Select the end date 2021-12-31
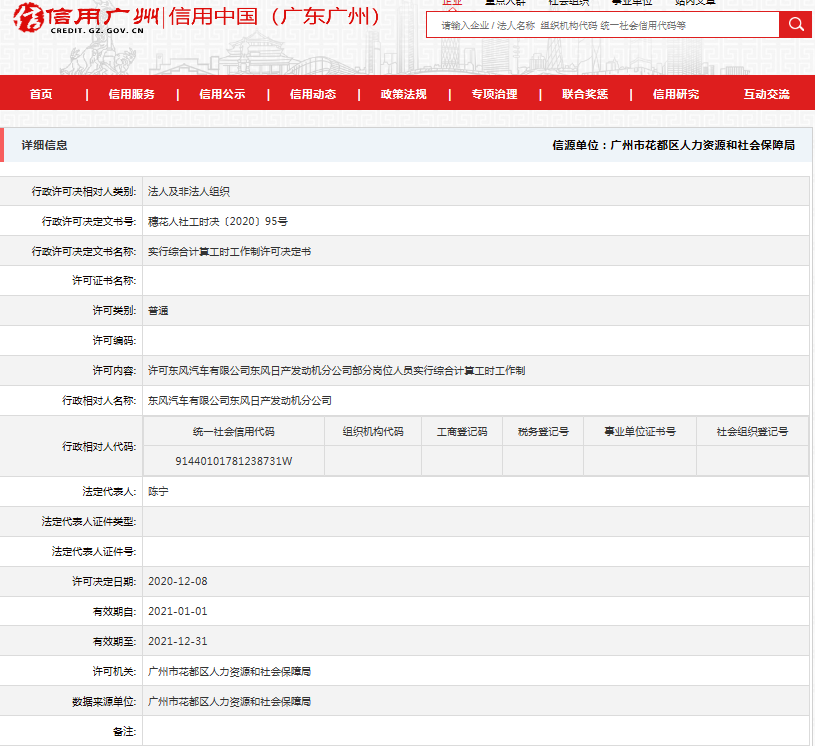Image resolution: width=815 pixels, height=746 pixels. point(178,642)
